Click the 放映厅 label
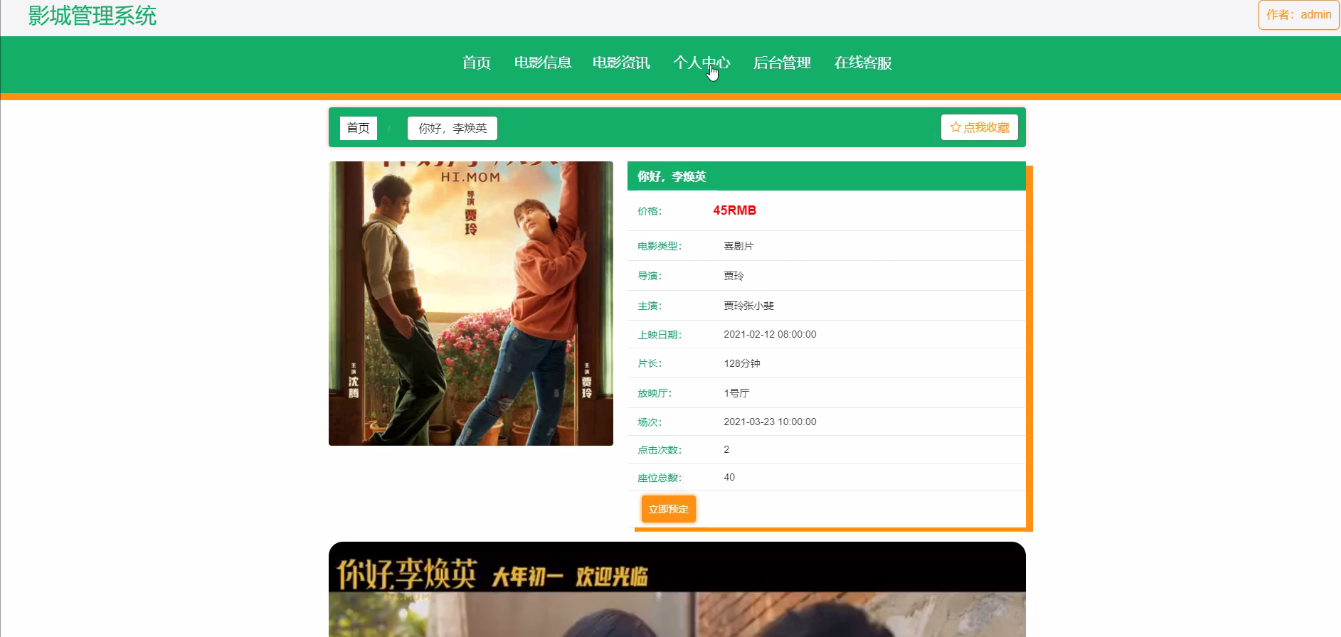Viewport: 1341px width, 637px height. click(x=654, y=393)
